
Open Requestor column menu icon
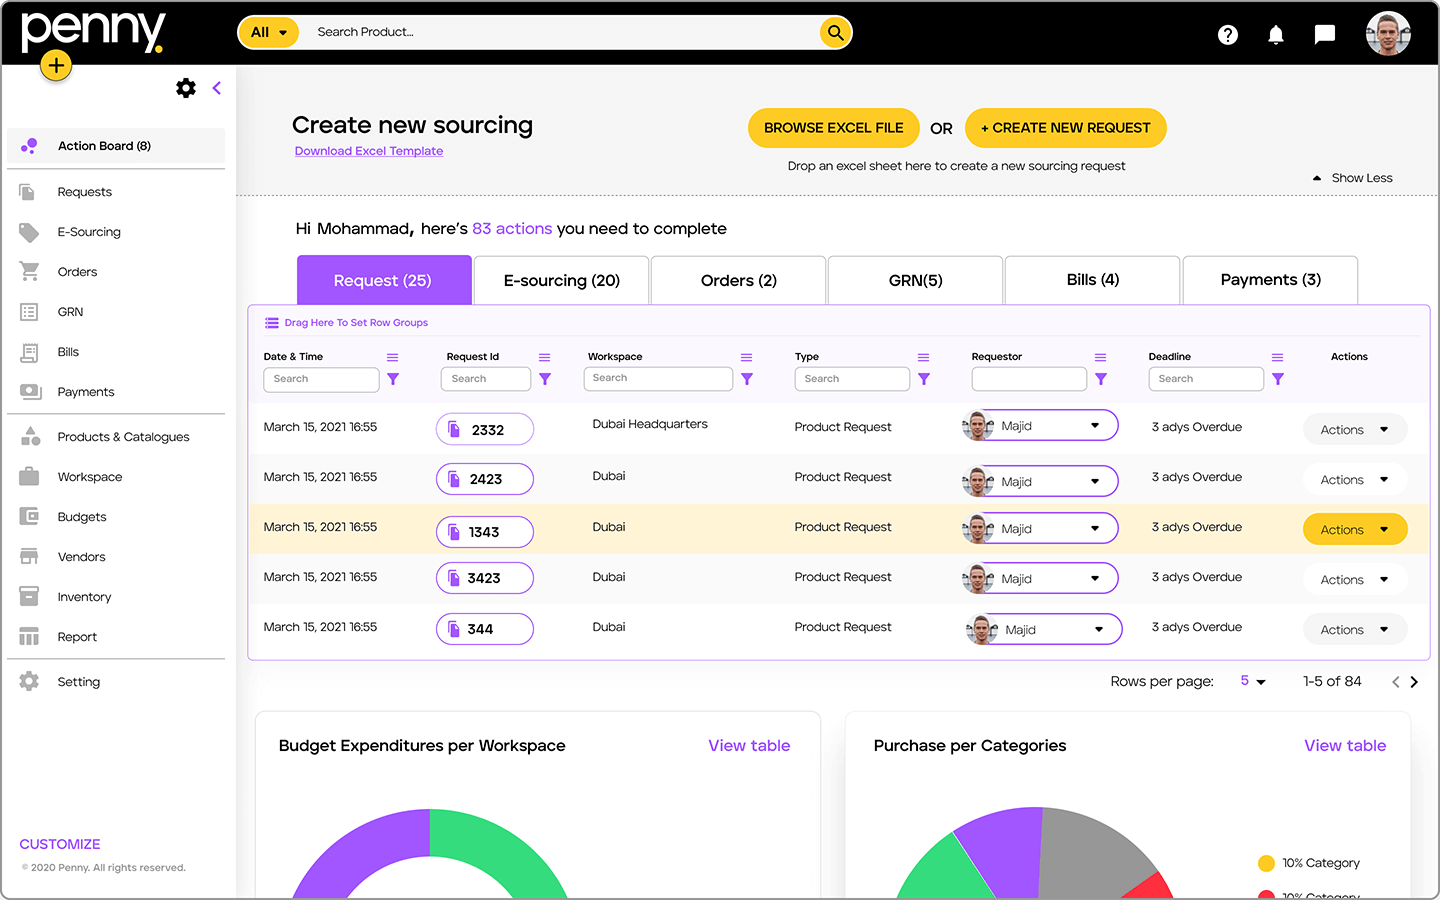click(1100, 357)
